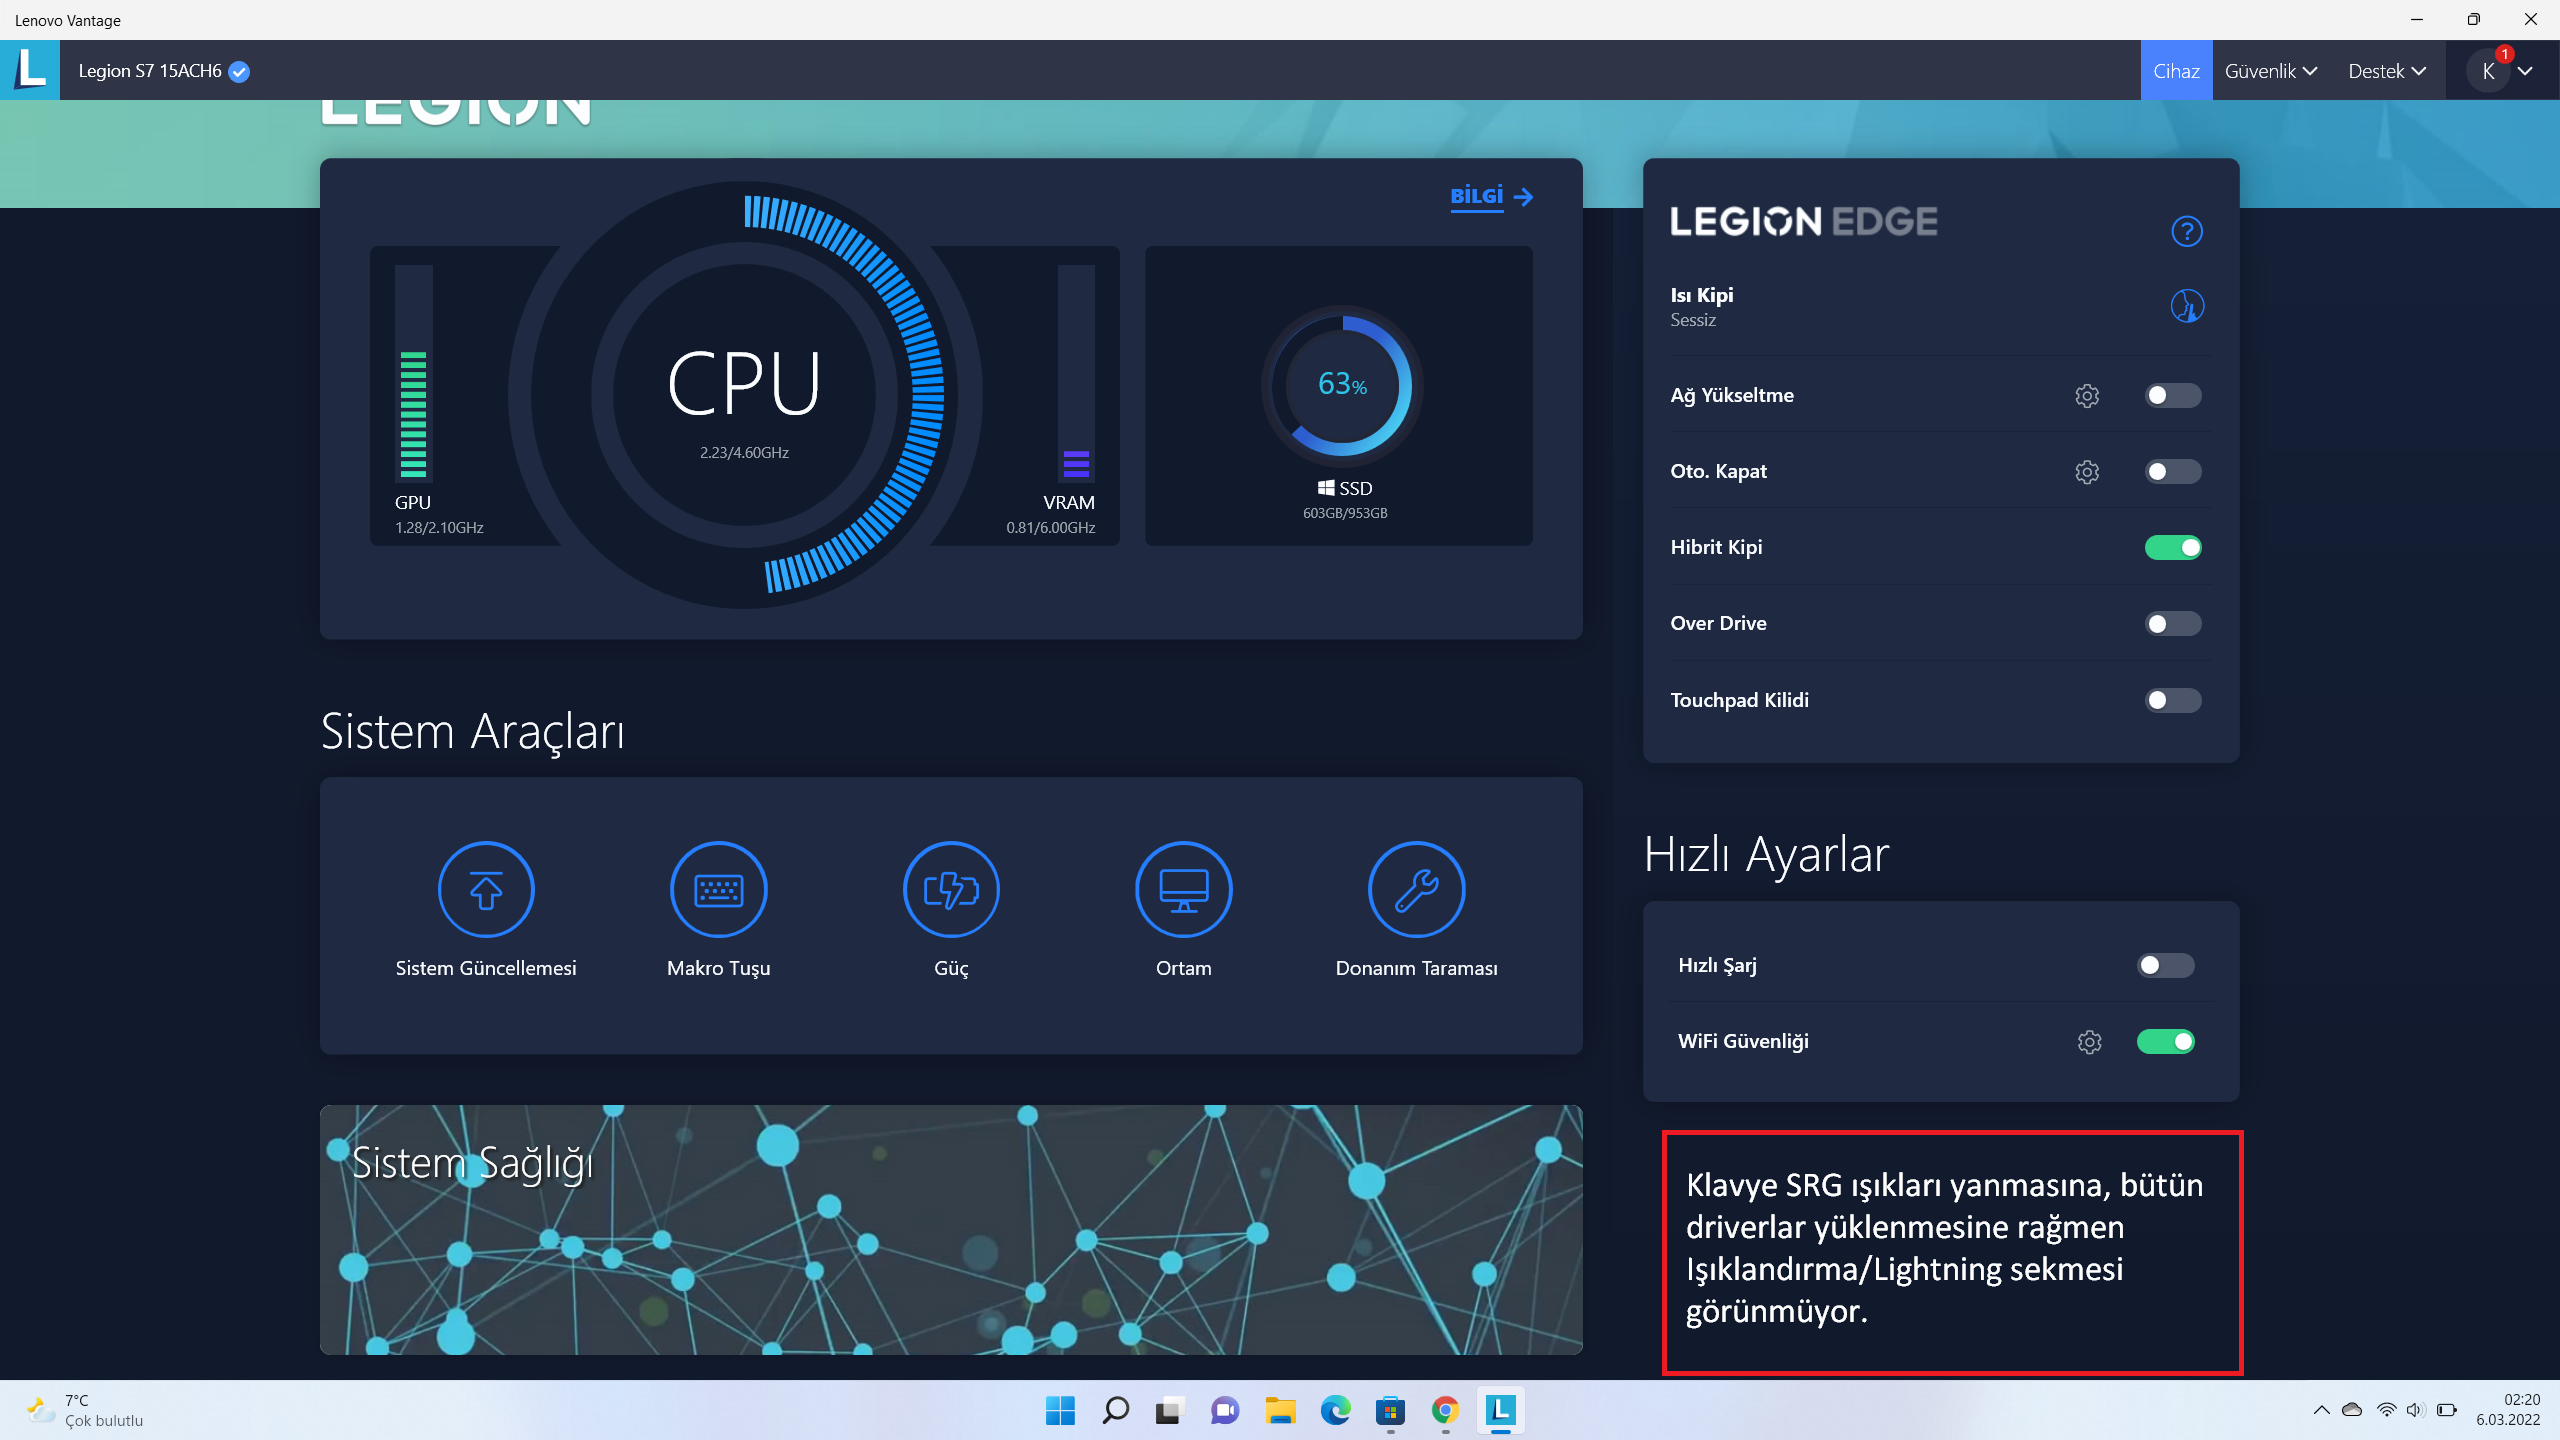Click the Windows Start button

(1060, 1410)
